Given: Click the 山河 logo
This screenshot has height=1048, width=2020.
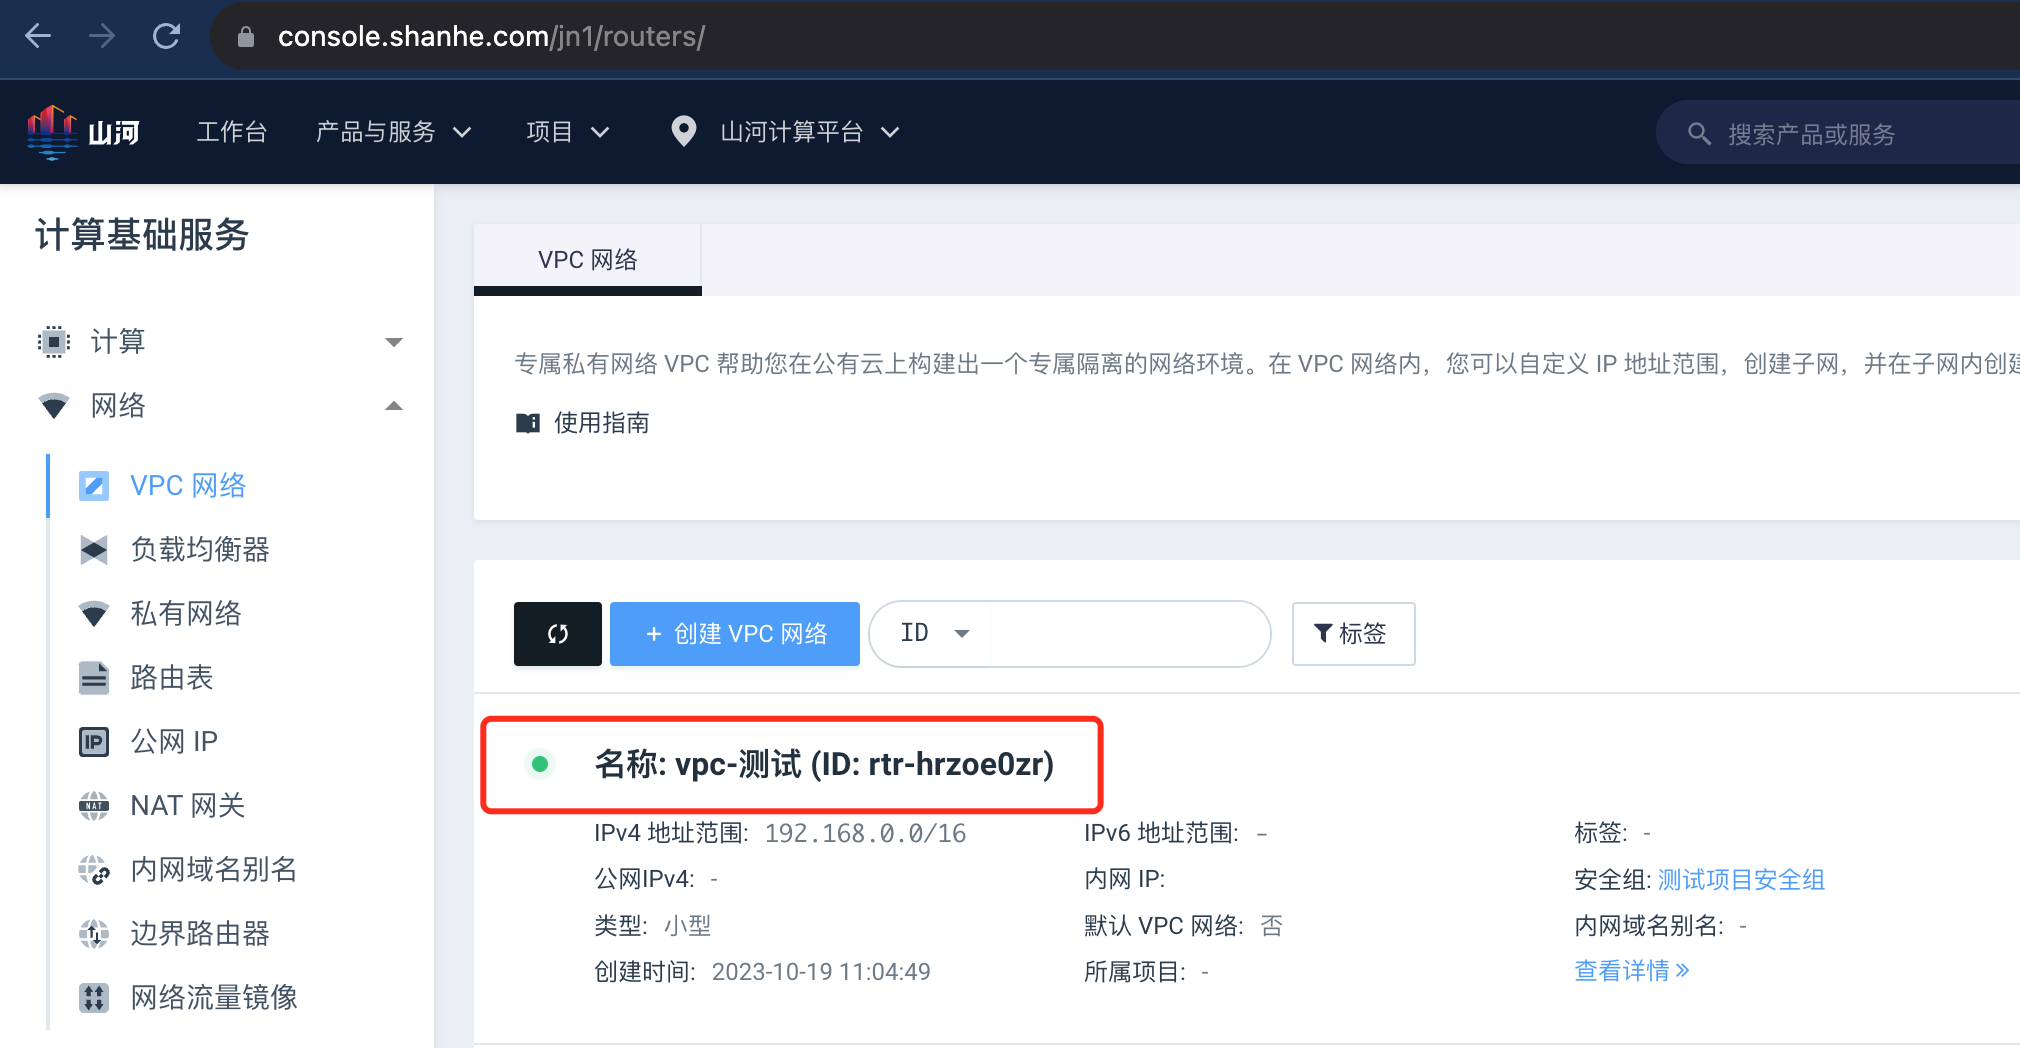Looking at the screenshot, I should click(83, 132).
